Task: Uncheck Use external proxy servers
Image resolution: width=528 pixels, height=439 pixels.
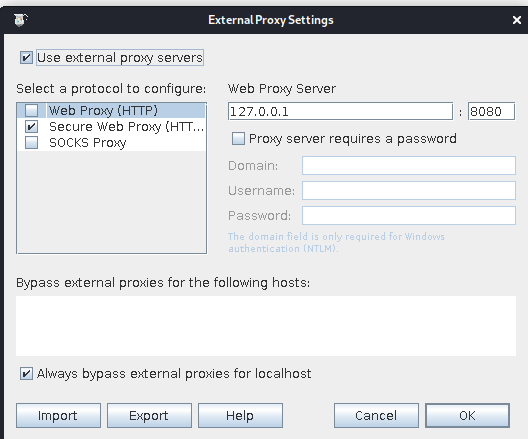Action: 26,58
